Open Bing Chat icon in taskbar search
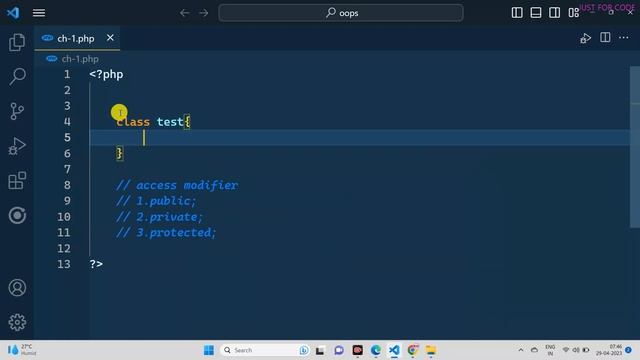640x360 pixels. [x=304, y=350]
